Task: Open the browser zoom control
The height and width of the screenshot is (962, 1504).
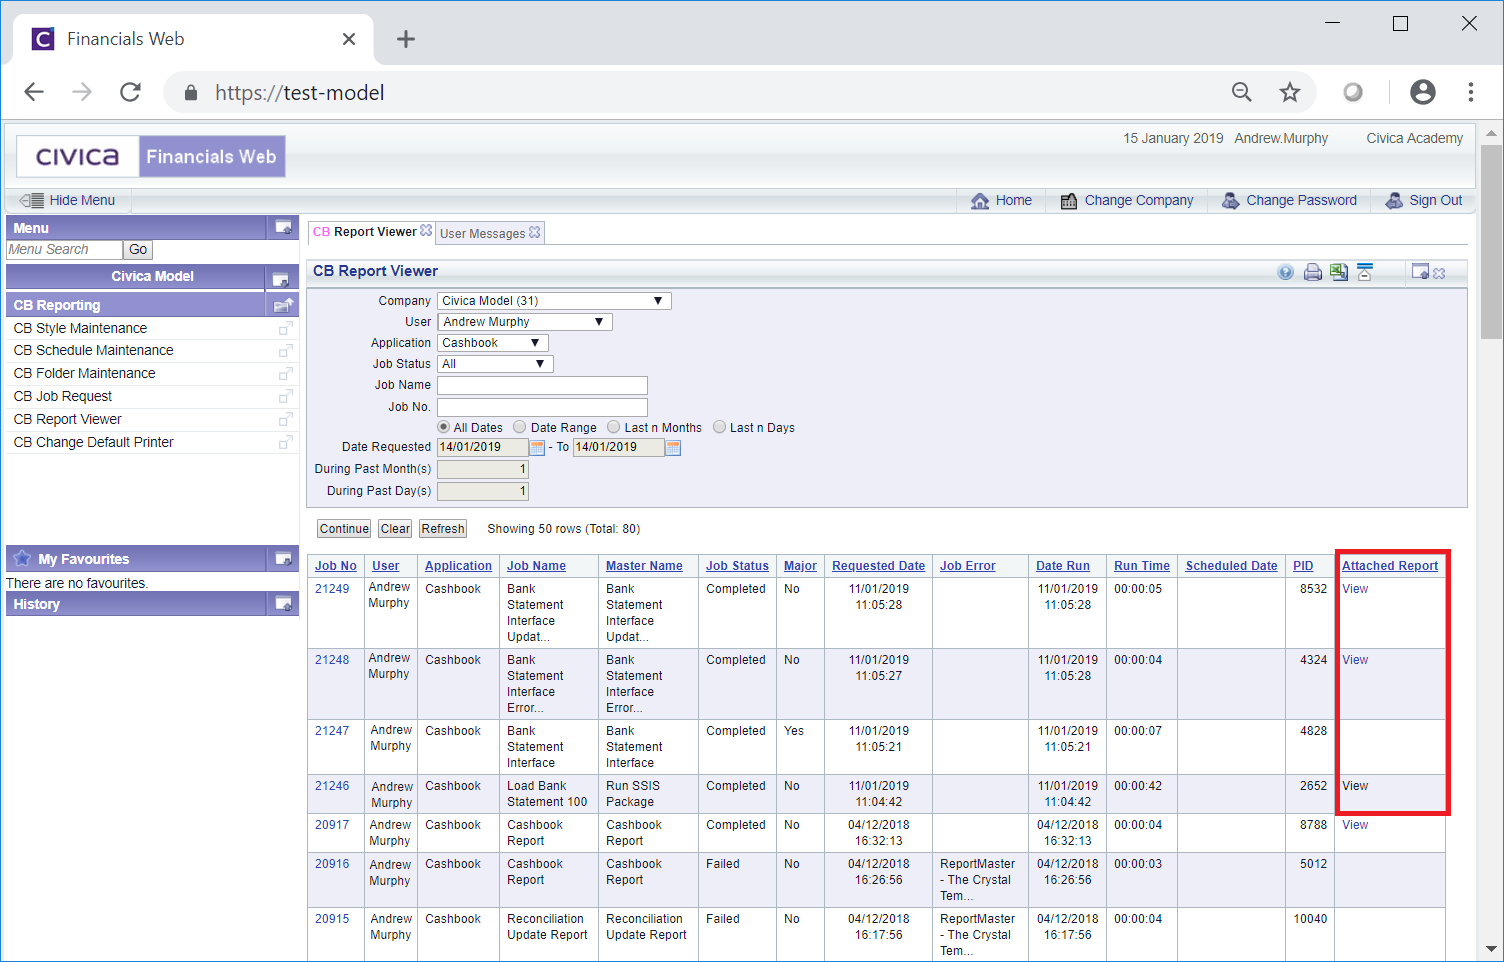Action: coord(1242,92)
